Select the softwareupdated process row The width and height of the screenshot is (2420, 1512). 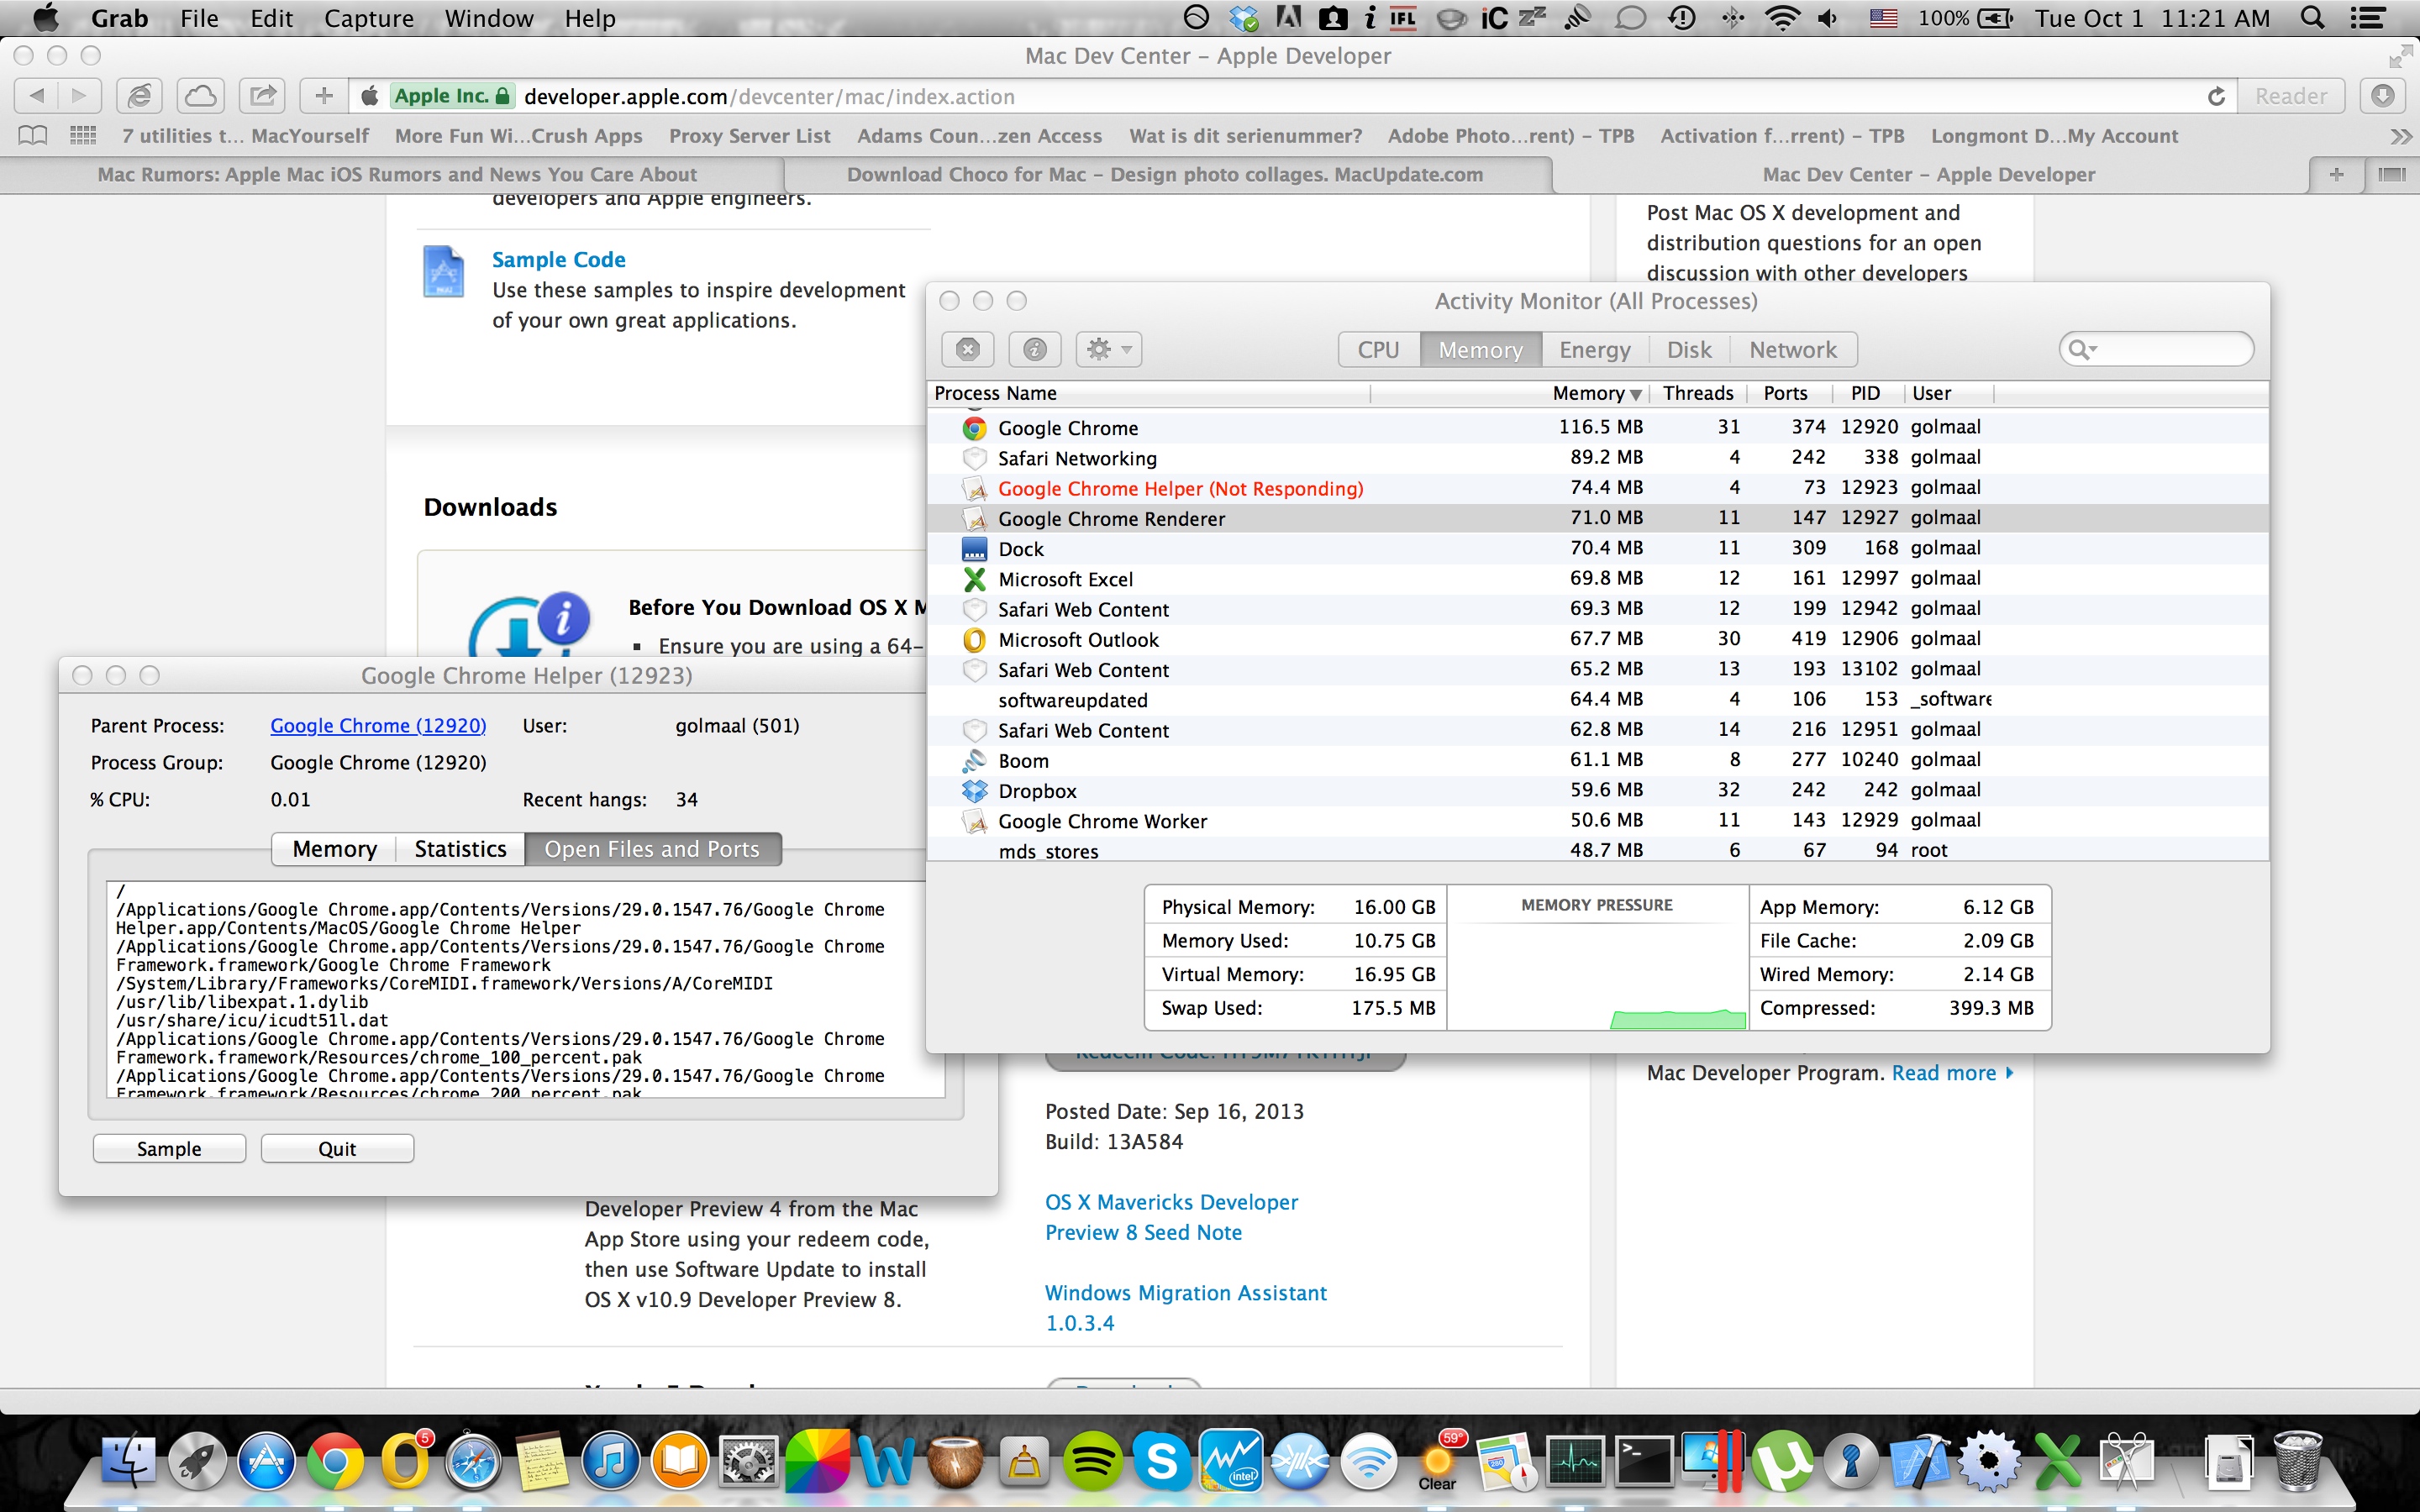click(1597, 700)
